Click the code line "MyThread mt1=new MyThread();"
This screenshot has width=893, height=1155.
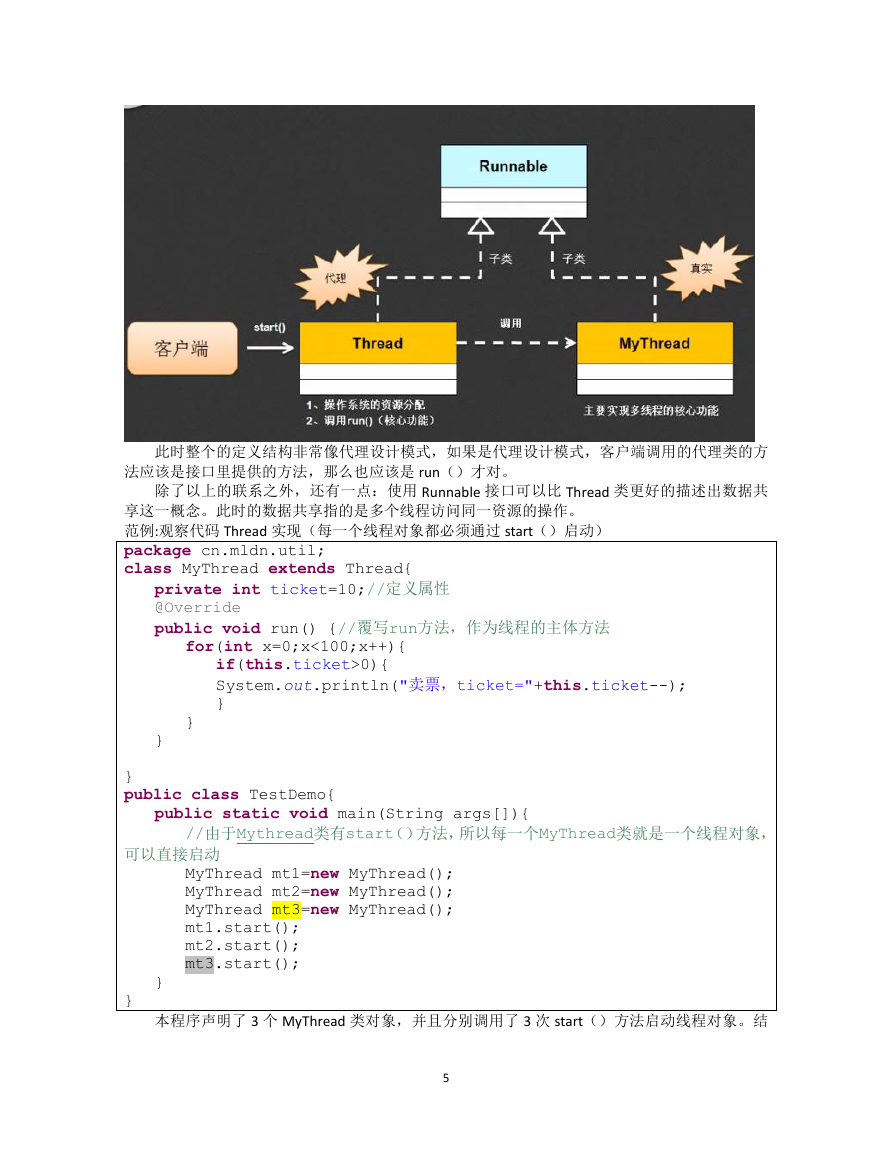pyautogui.click(x=319, y=874)
